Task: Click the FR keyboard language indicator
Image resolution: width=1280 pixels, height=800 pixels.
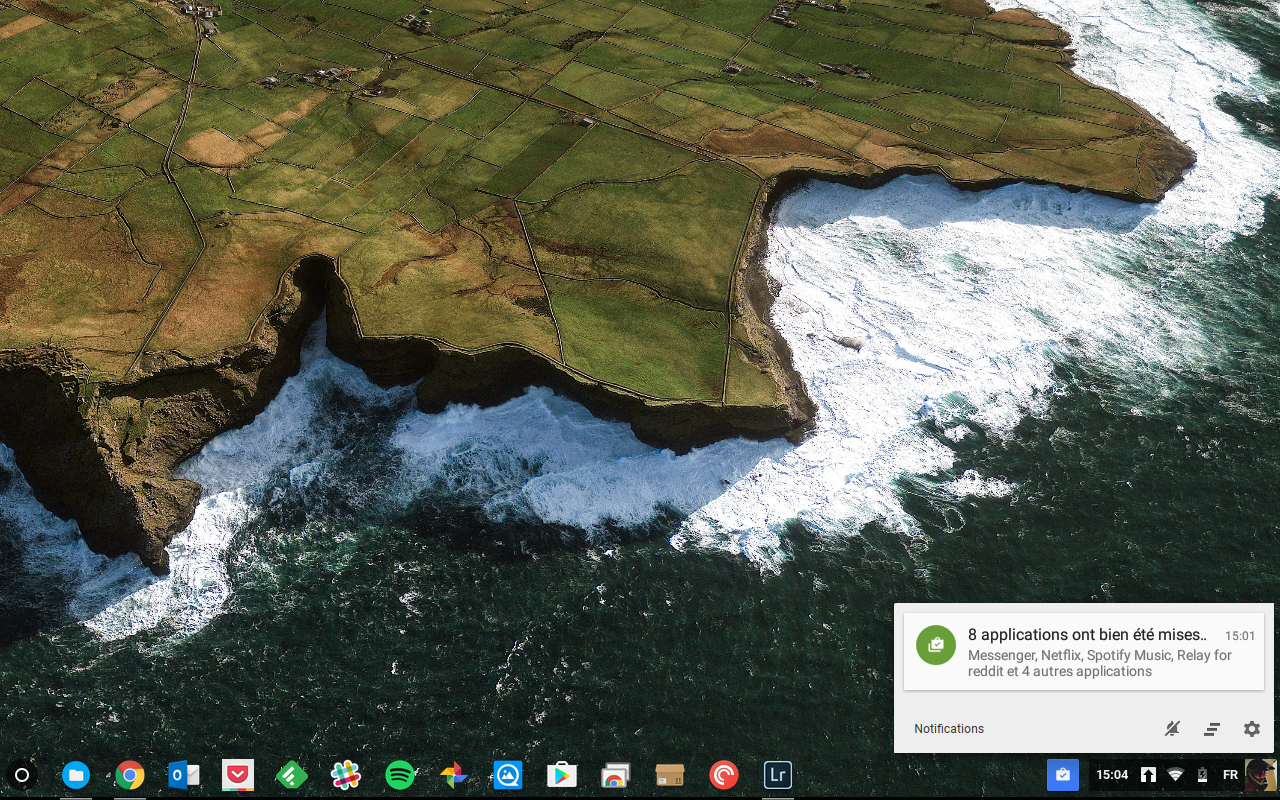Action: (x=1230, y=775)
